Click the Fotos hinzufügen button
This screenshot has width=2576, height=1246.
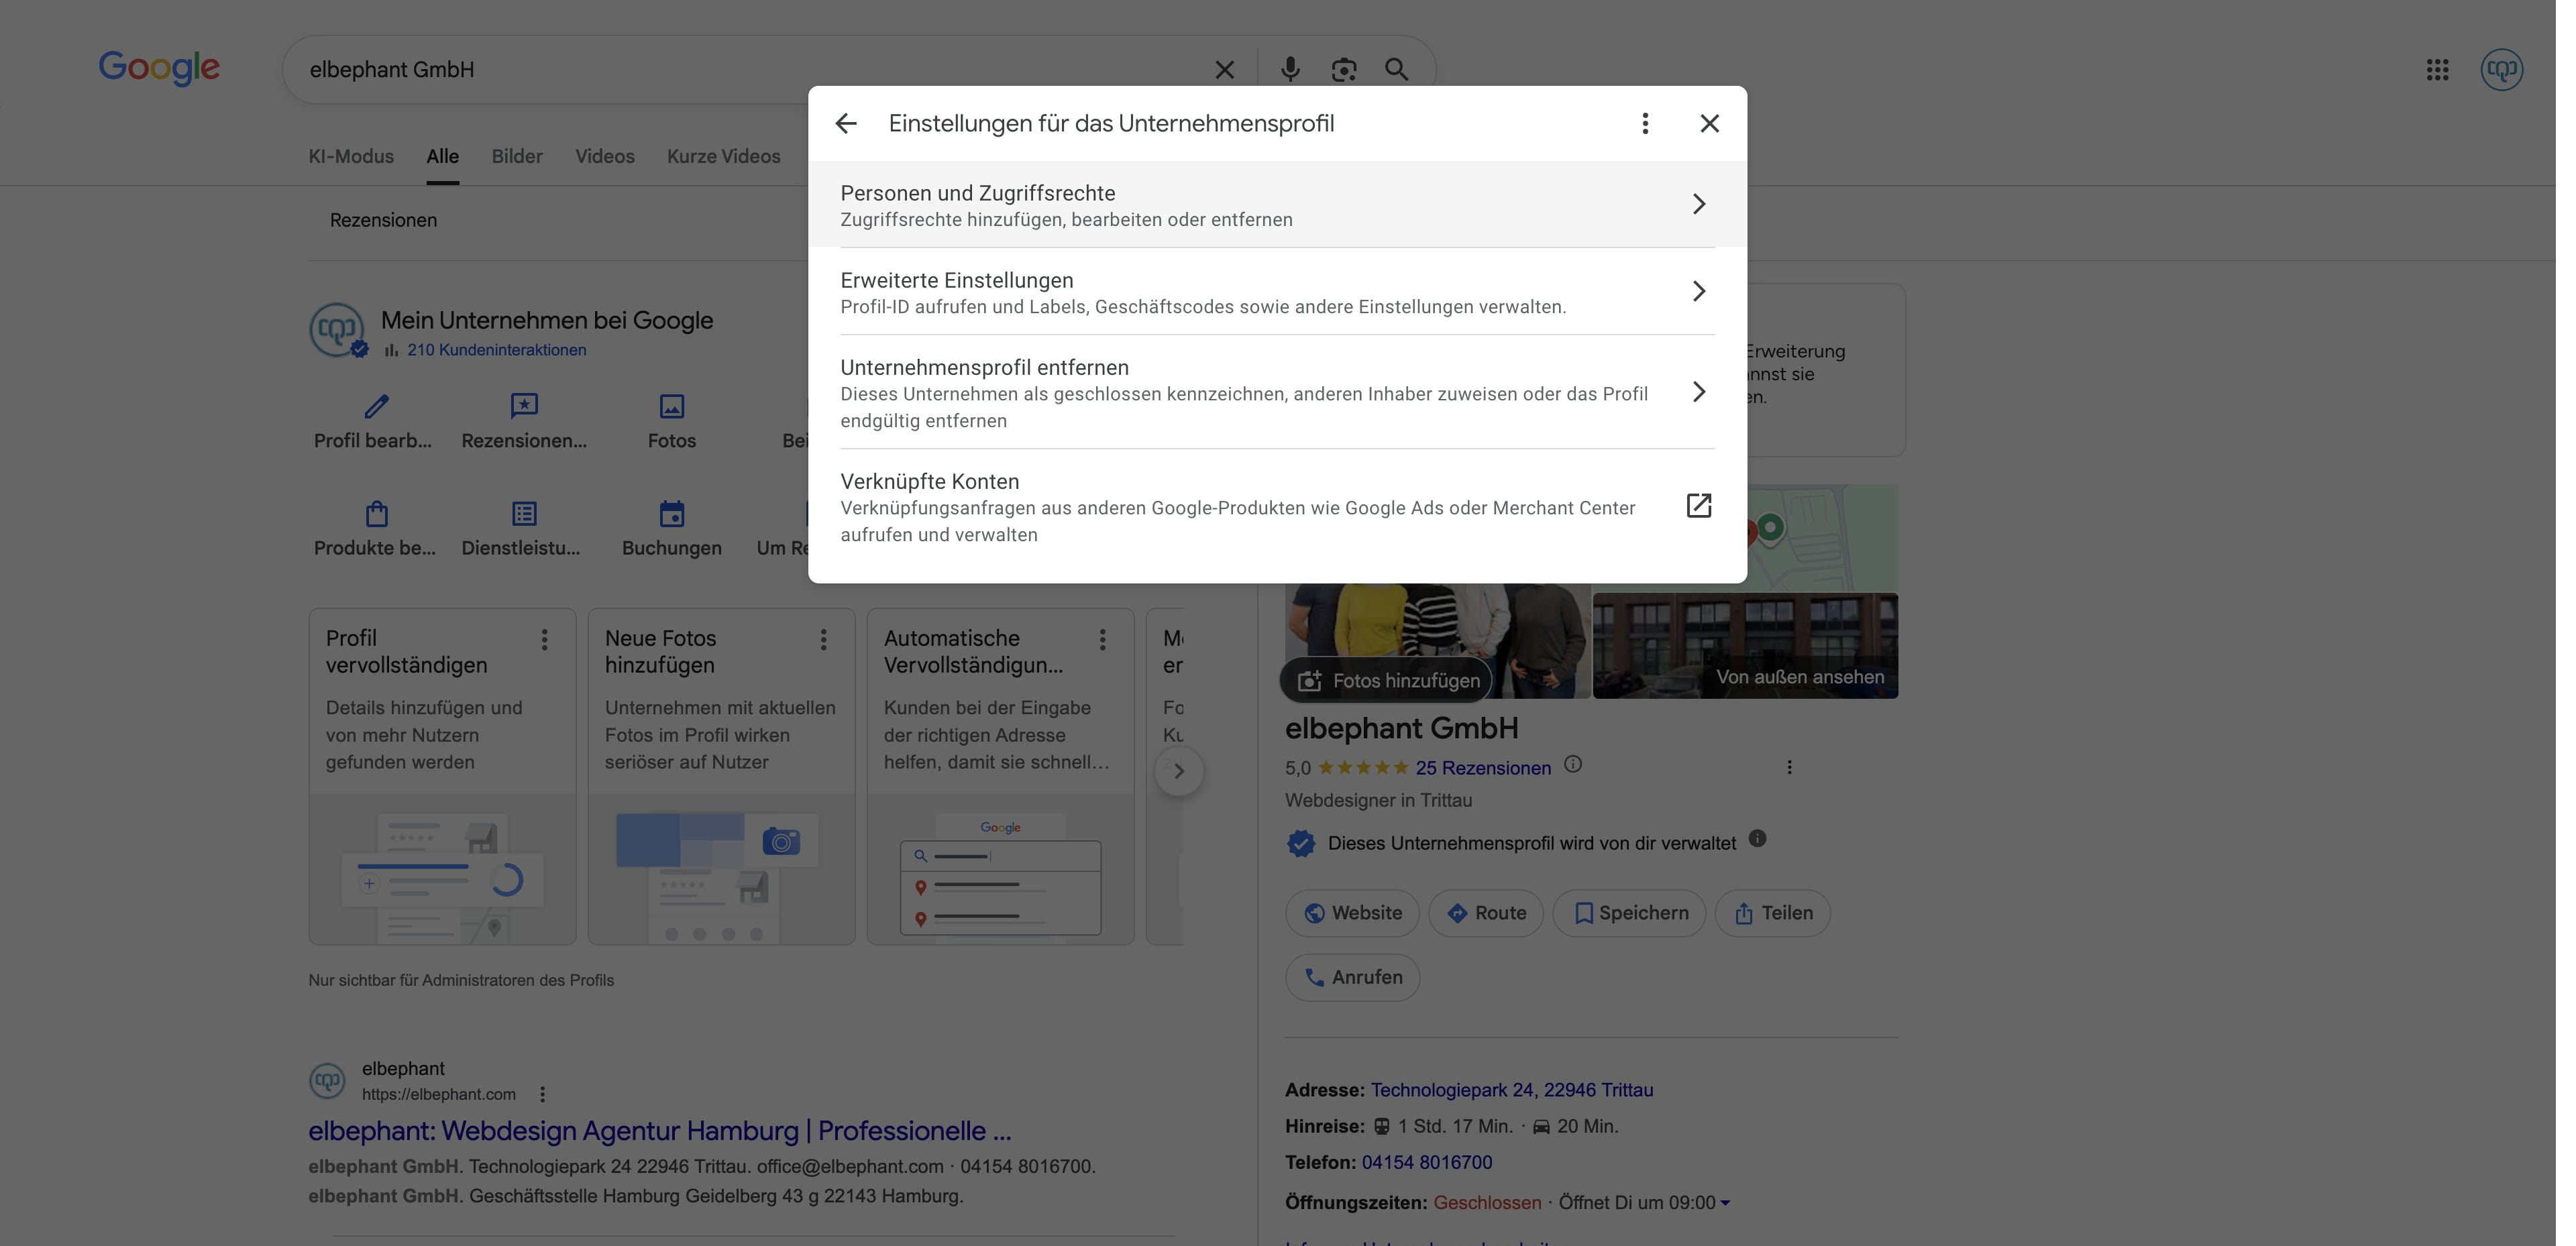(1386, 680)
